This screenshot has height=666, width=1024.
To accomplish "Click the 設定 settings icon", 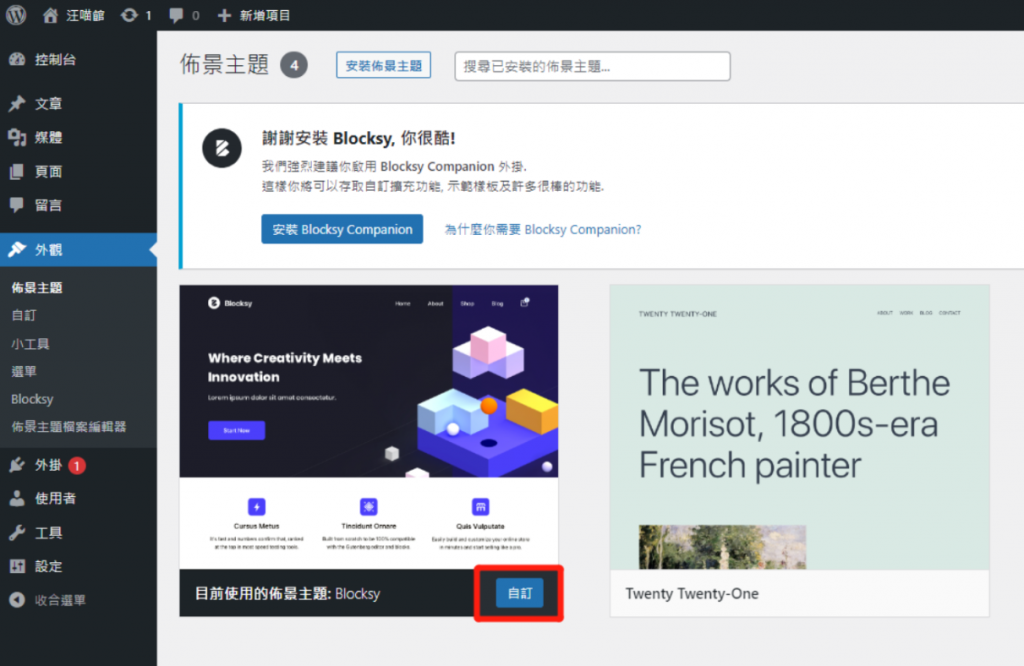I will (x=17, y=566).
